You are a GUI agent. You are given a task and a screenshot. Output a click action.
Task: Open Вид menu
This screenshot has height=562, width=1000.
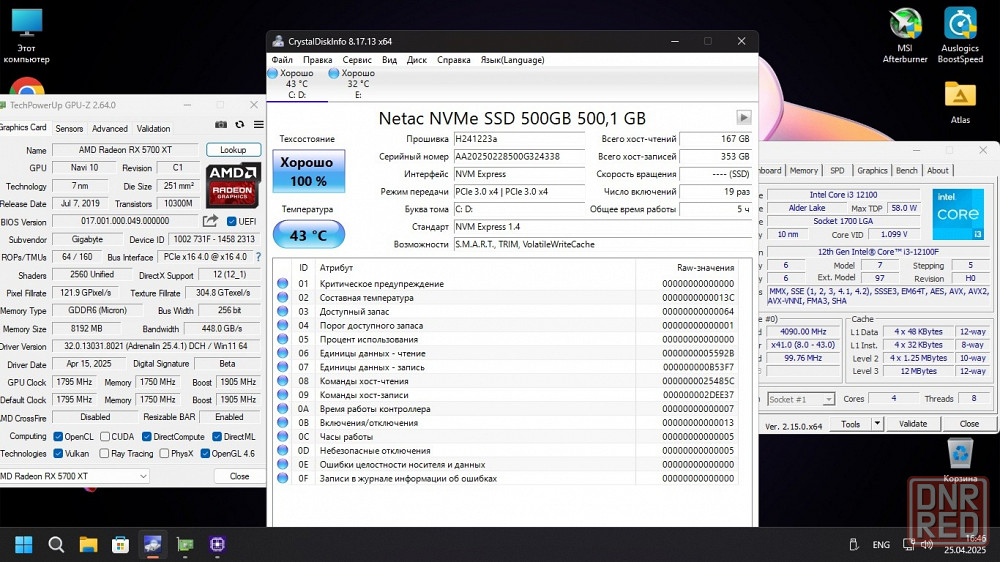[389, 60]
